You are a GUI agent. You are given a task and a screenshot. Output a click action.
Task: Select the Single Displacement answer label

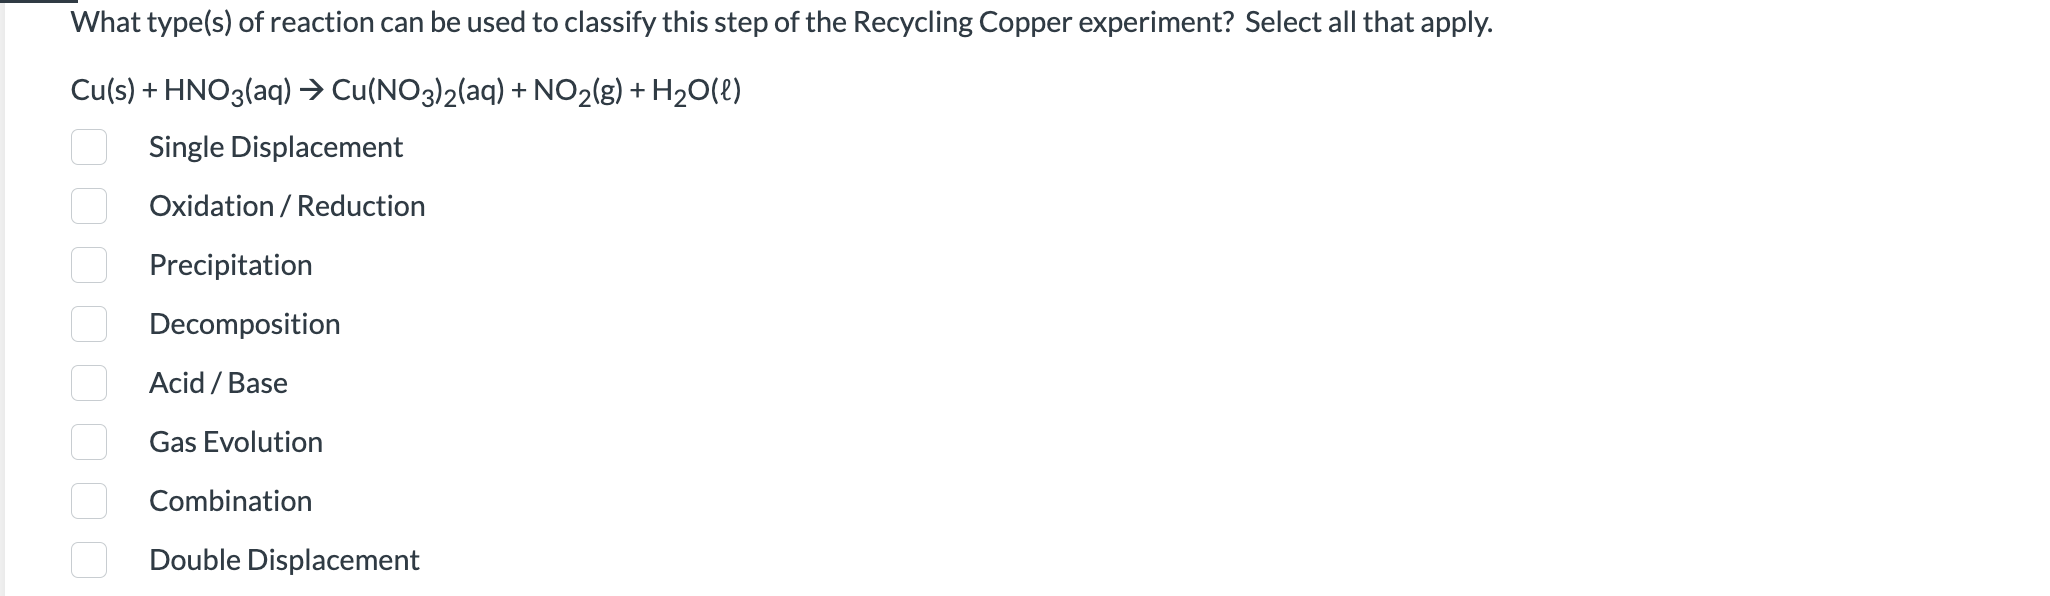point(276,147)
